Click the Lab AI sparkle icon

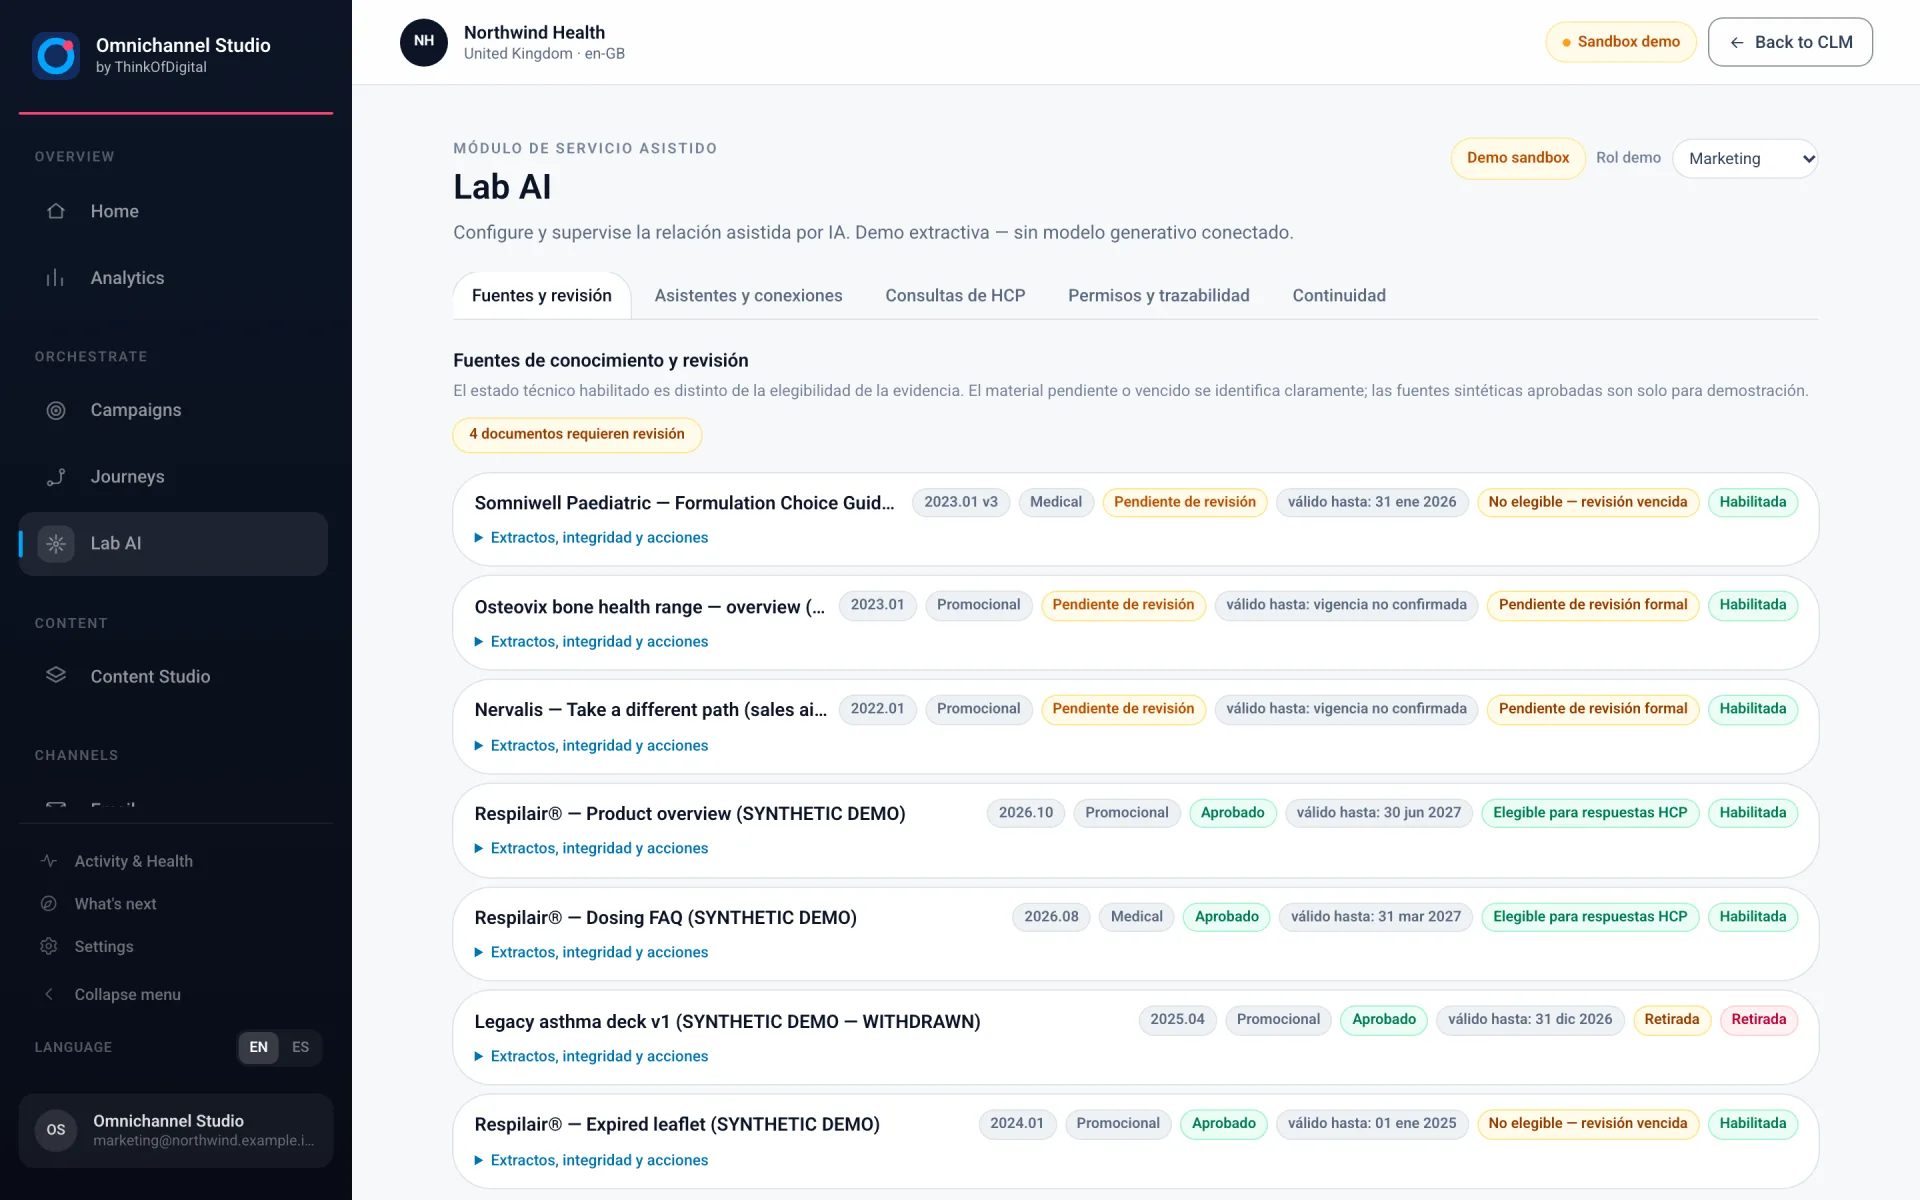pos(56,544)
